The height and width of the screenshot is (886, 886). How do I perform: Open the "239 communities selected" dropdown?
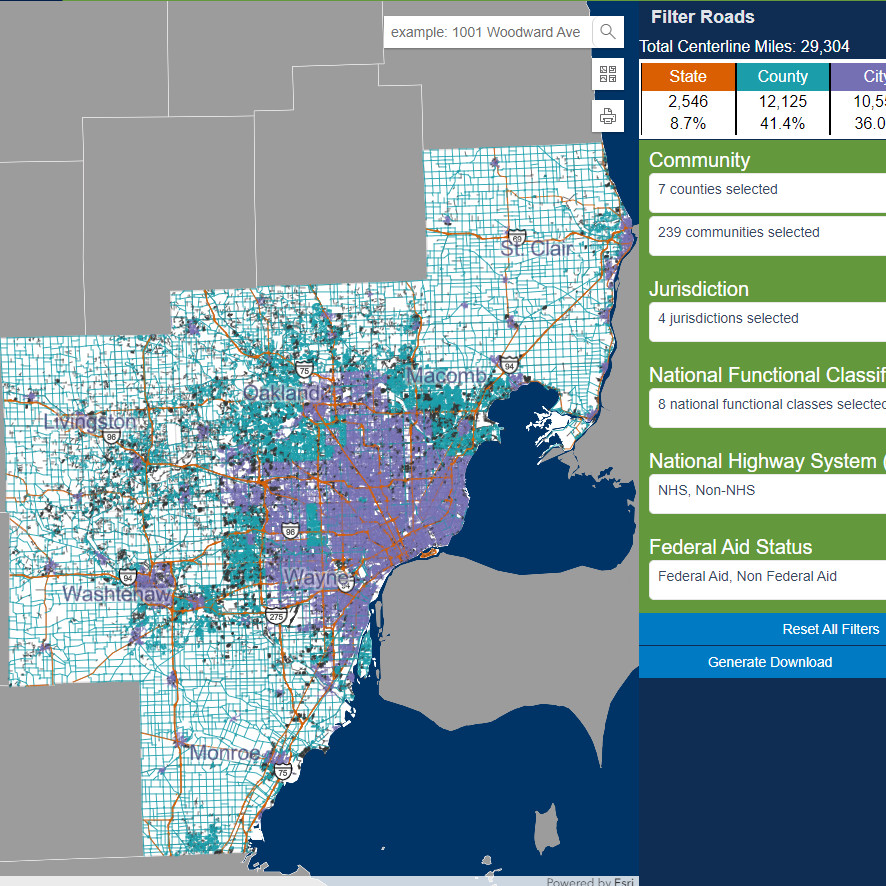click(x=766, y=232)
